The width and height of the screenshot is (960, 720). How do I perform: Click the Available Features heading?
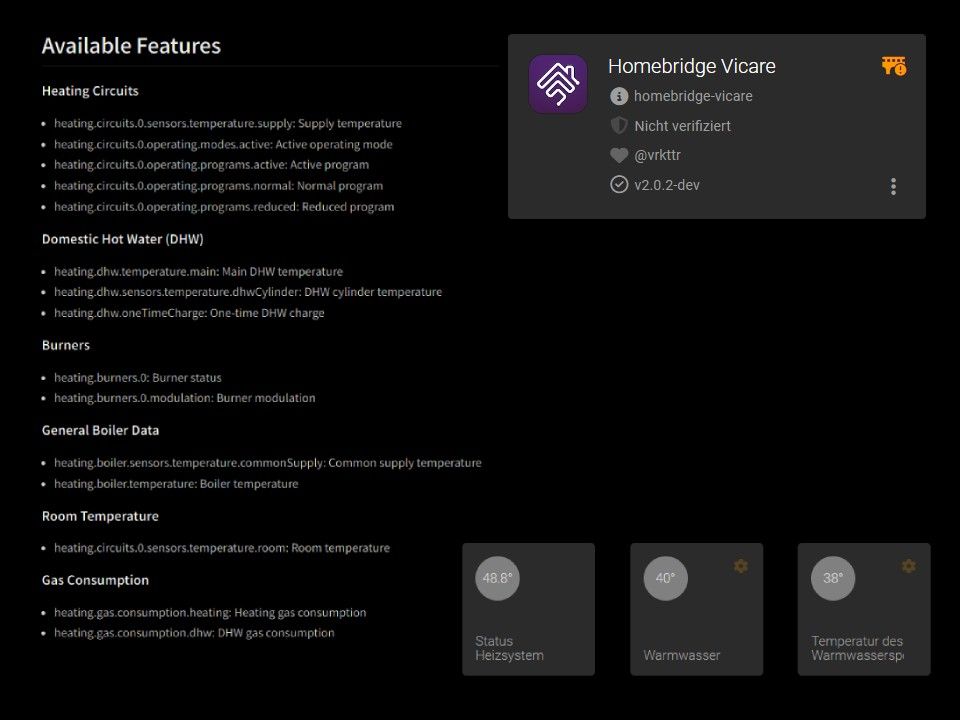point(131,46)
